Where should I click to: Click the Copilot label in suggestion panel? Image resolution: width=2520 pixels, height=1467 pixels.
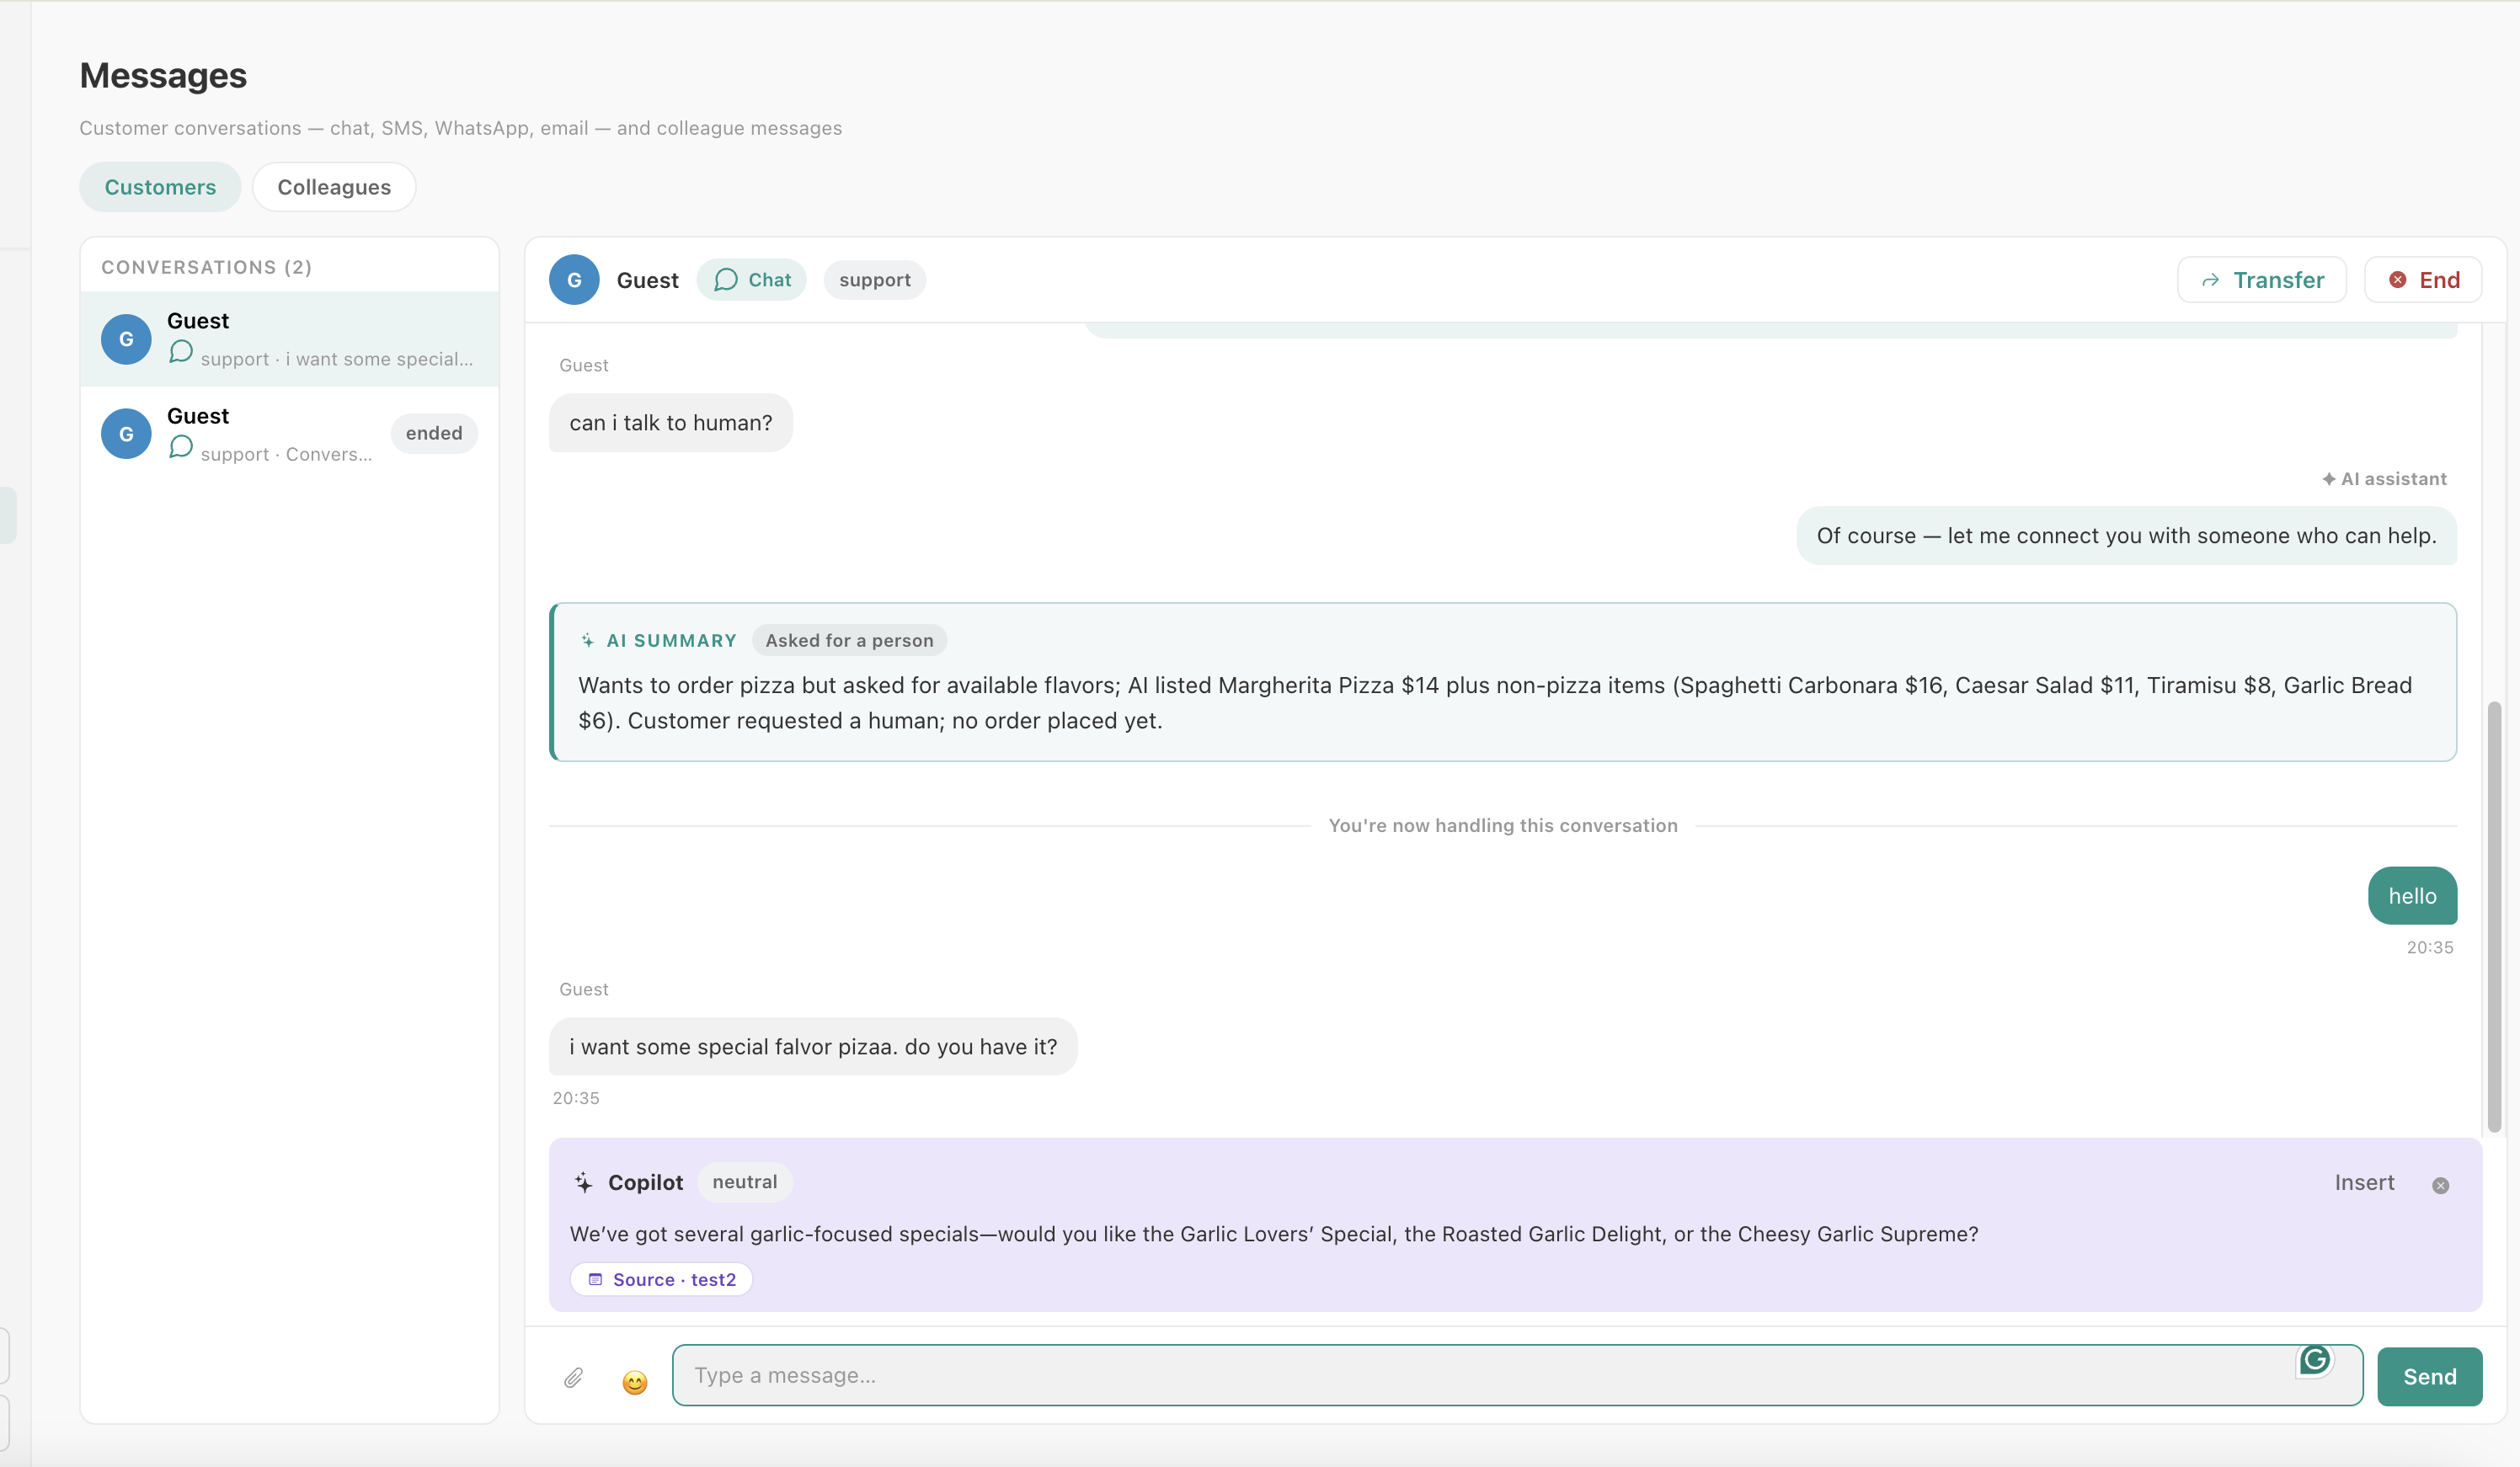[x=646, y=1183]
